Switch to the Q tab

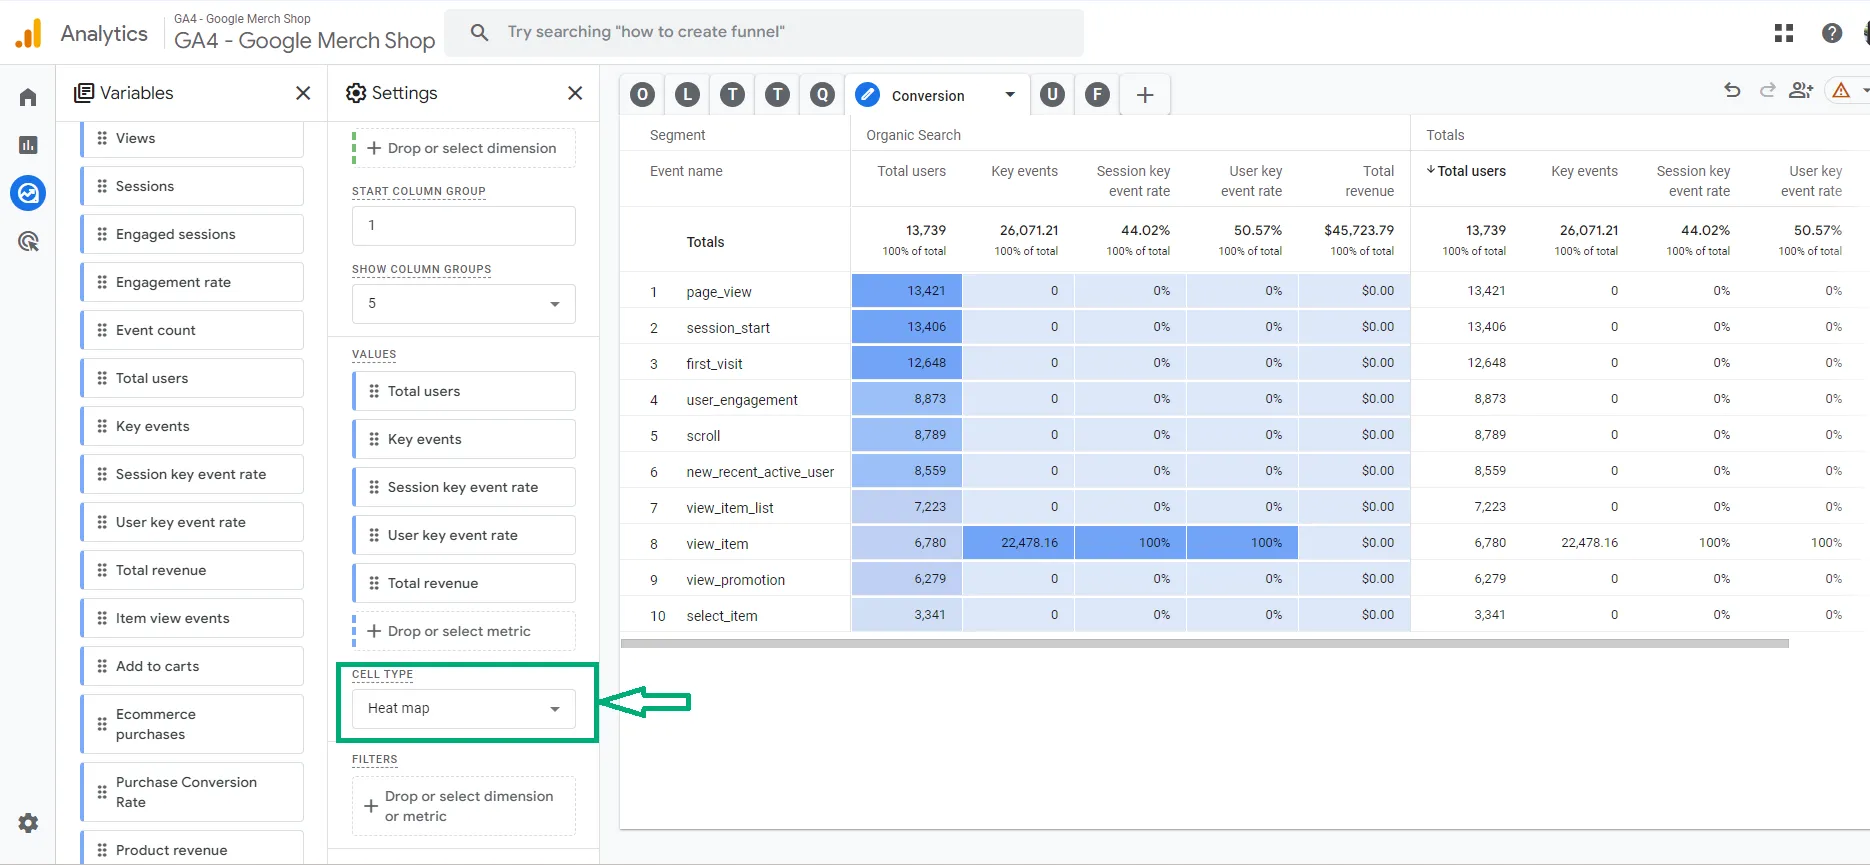(822, 95)
